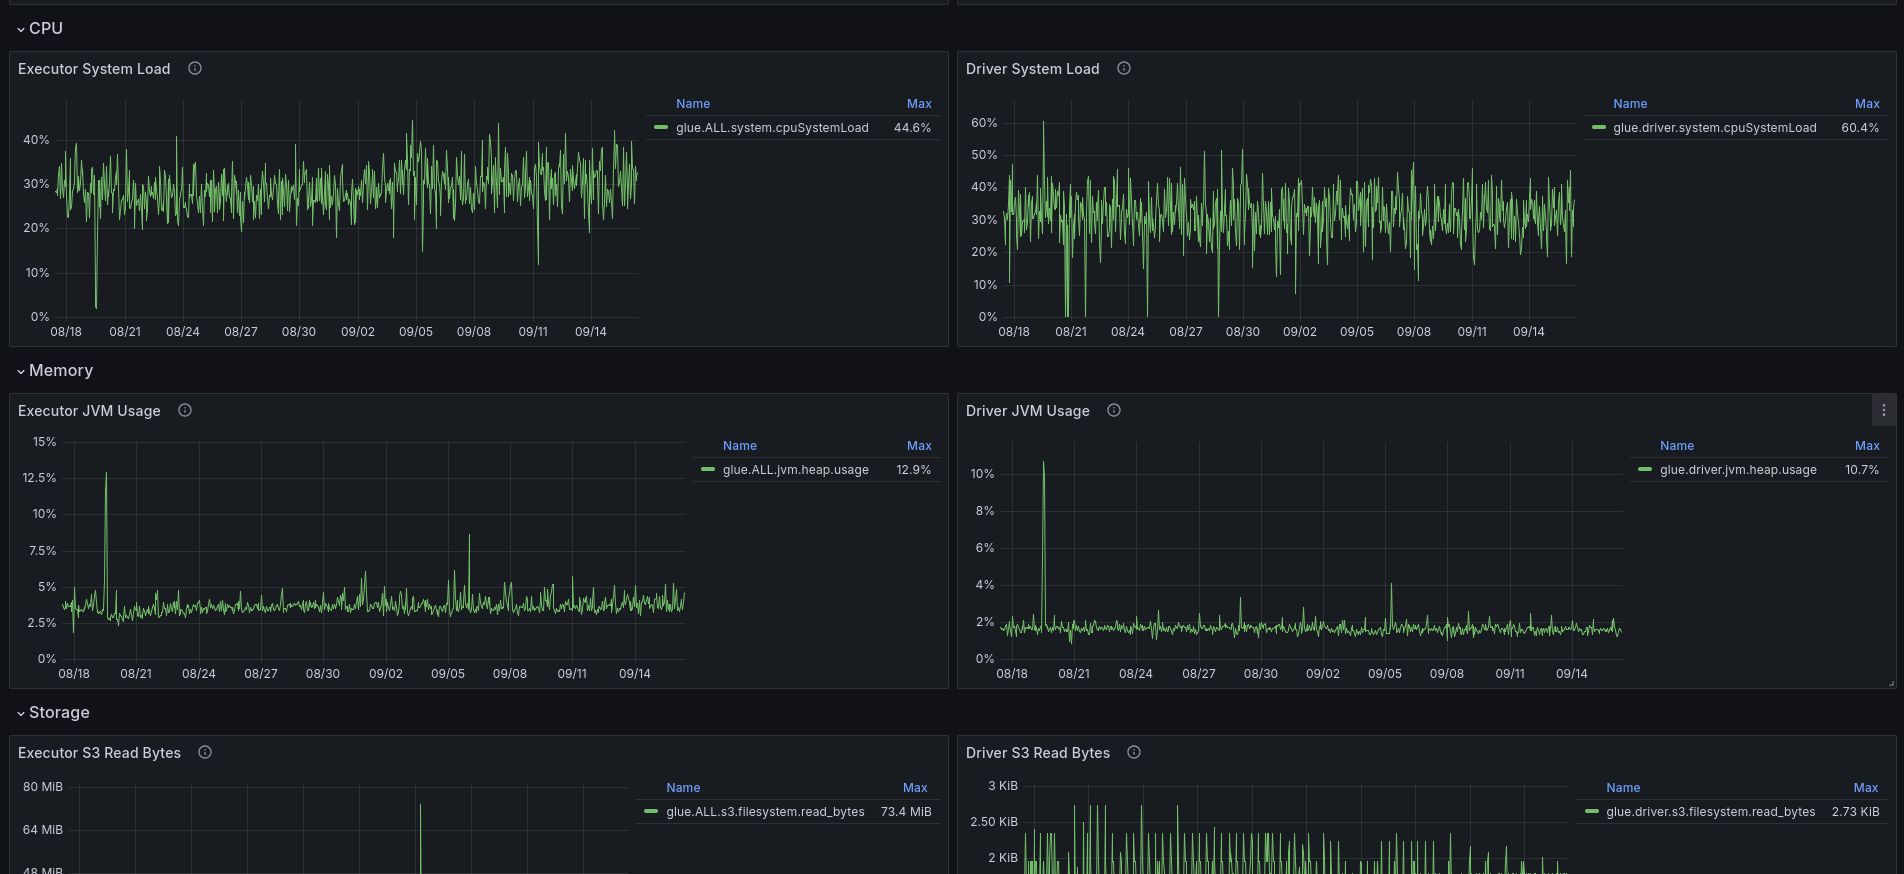1904x874 pixels.
Task: Toggle the glue.ALL.system.cpuSystemLoad series visibility
Action: 771,128
